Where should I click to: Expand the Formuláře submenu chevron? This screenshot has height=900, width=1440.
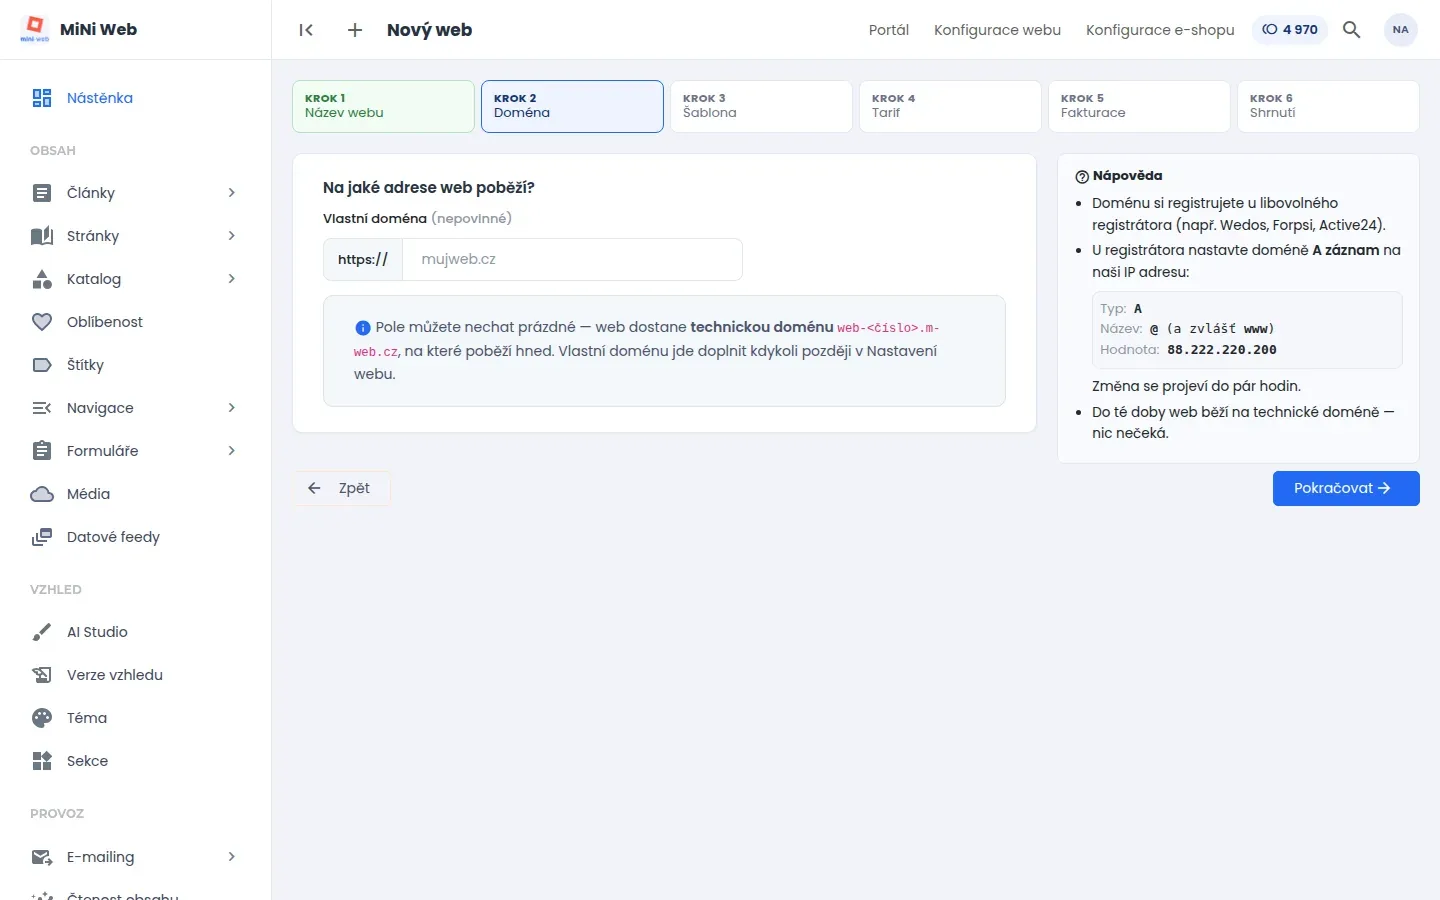pos(231,451)
